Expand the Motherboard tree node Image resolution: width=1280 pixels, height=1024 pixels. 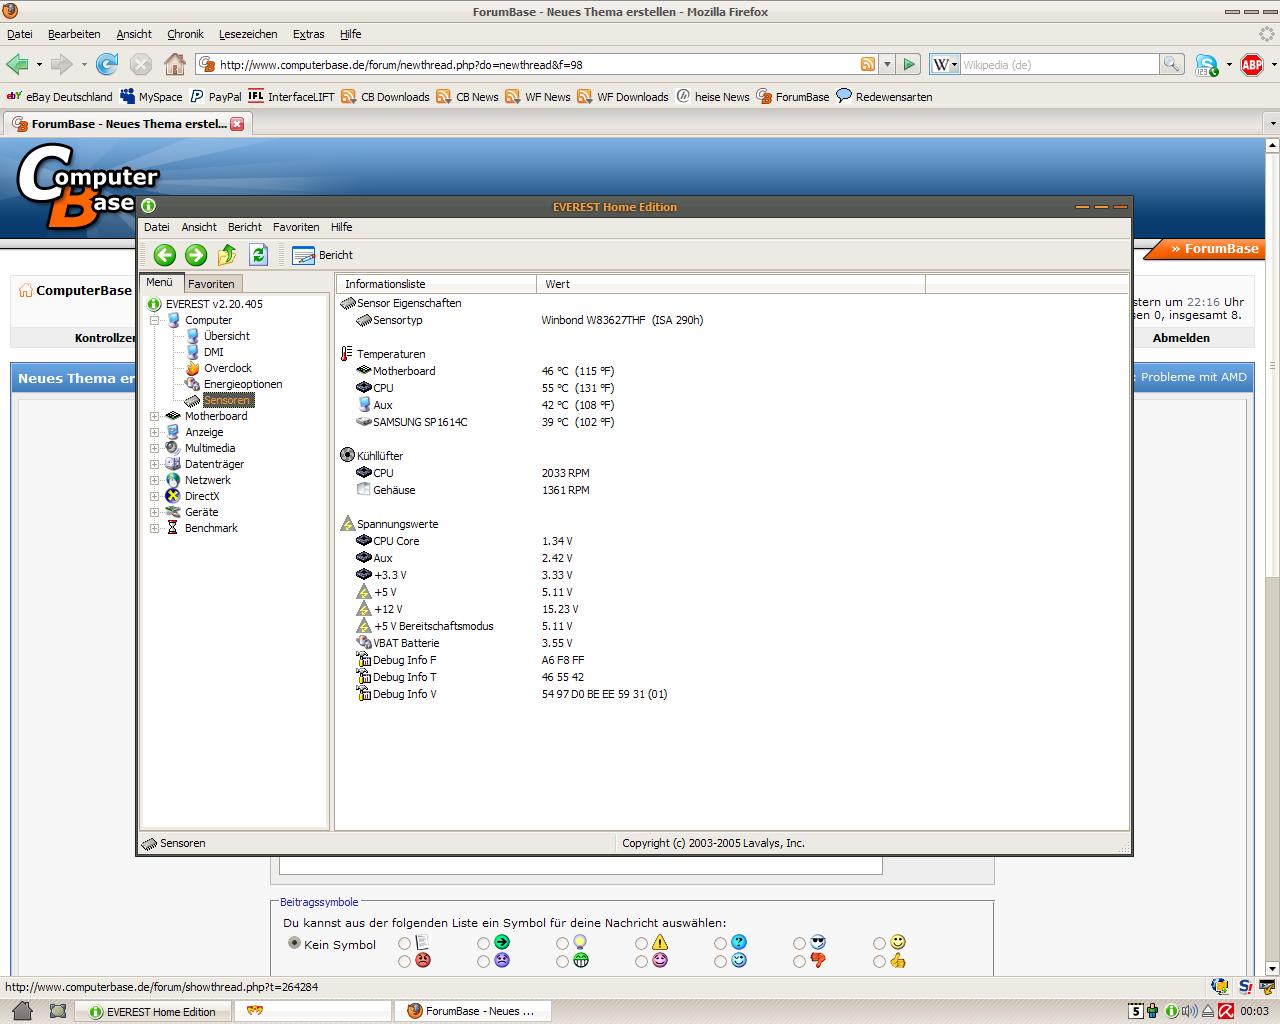pyautogui.click(x=155, y=416)
